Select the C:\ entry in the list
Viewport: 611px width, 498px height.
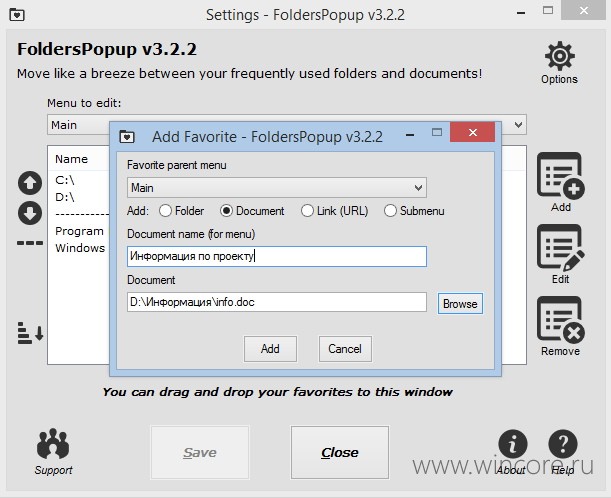click(x=65, y=180)
